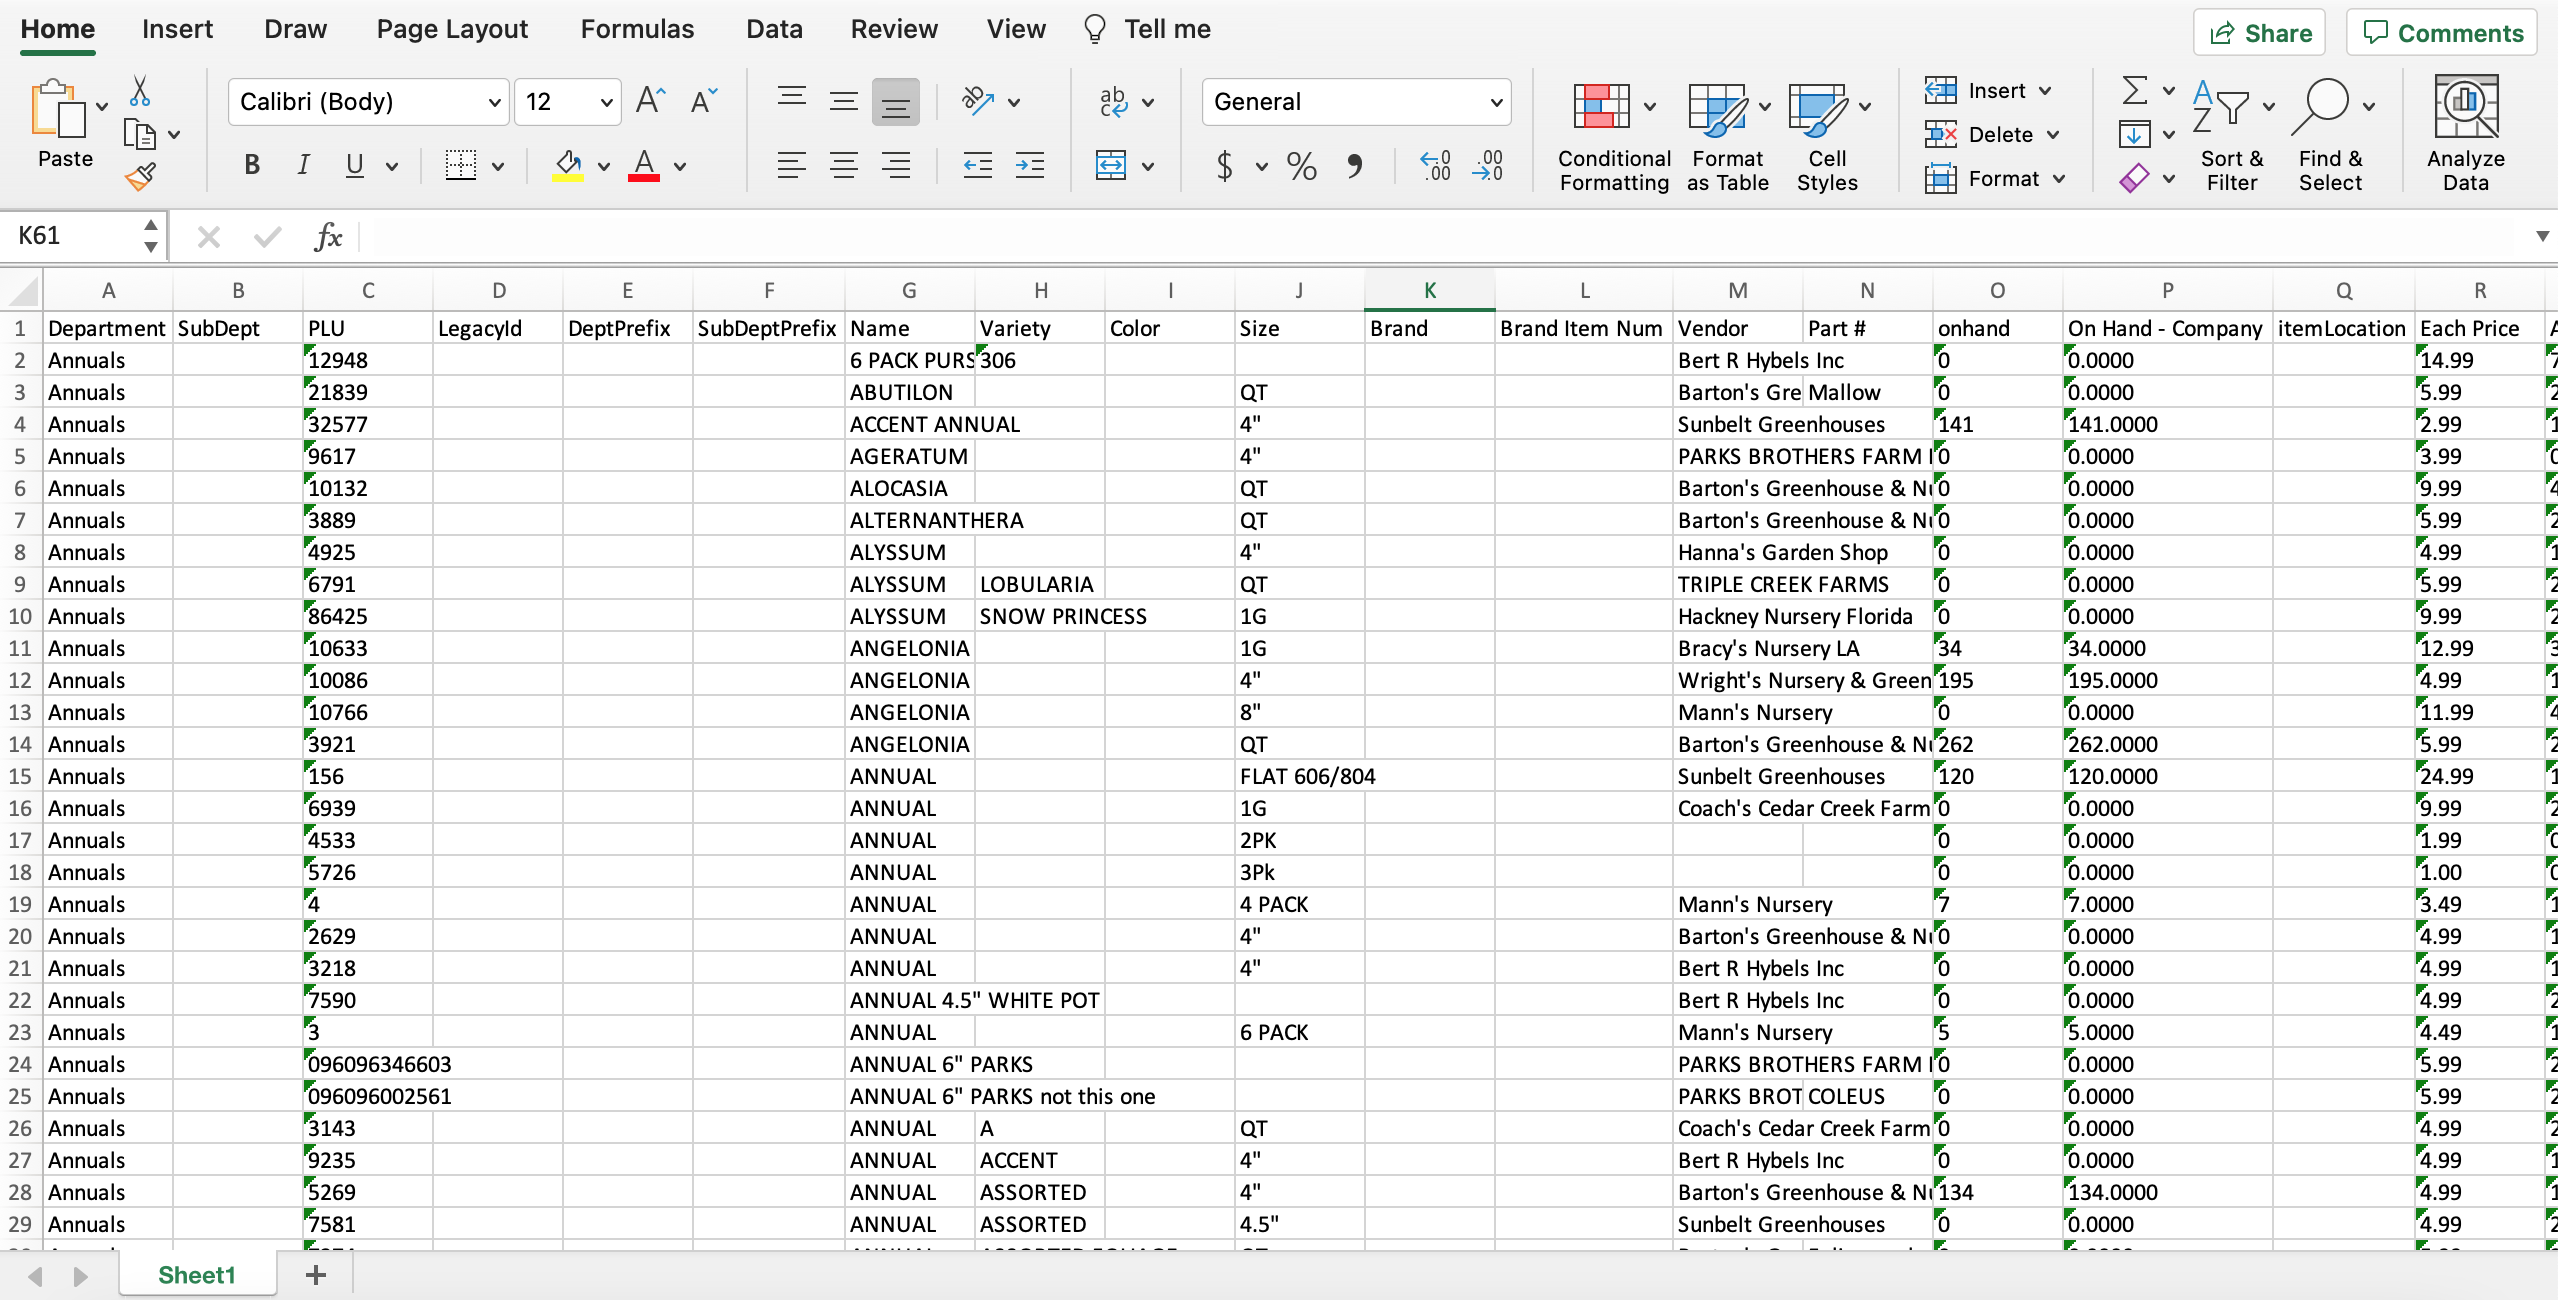Click the Share button
This screenshot has height=1300, width=2558.
(x=2259, y=33)
